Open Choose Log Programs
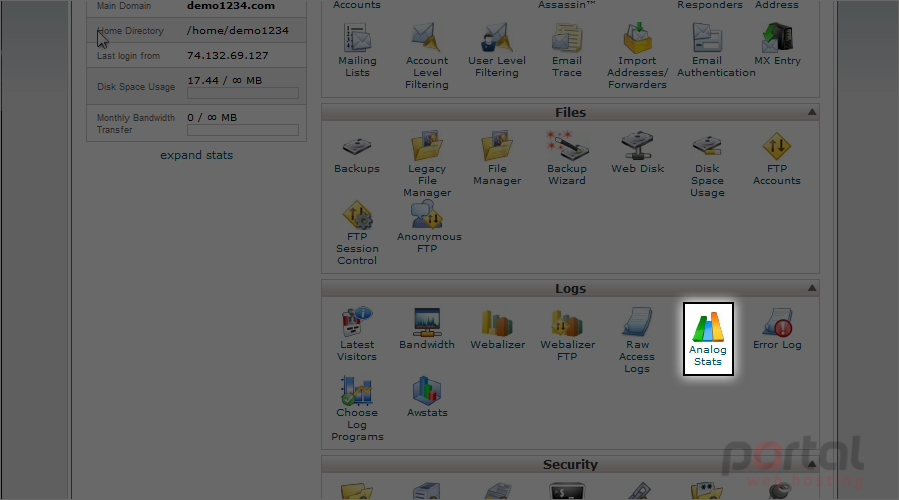This screenshot has width=899, height=500. pyautogui.click(x=357, y=409)
